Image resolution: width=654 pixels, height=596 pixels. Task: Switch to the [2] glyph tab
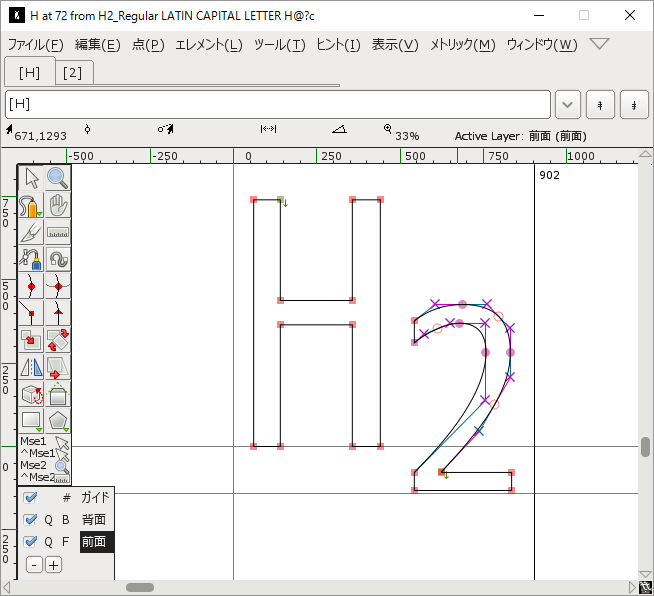coord(73,73)
